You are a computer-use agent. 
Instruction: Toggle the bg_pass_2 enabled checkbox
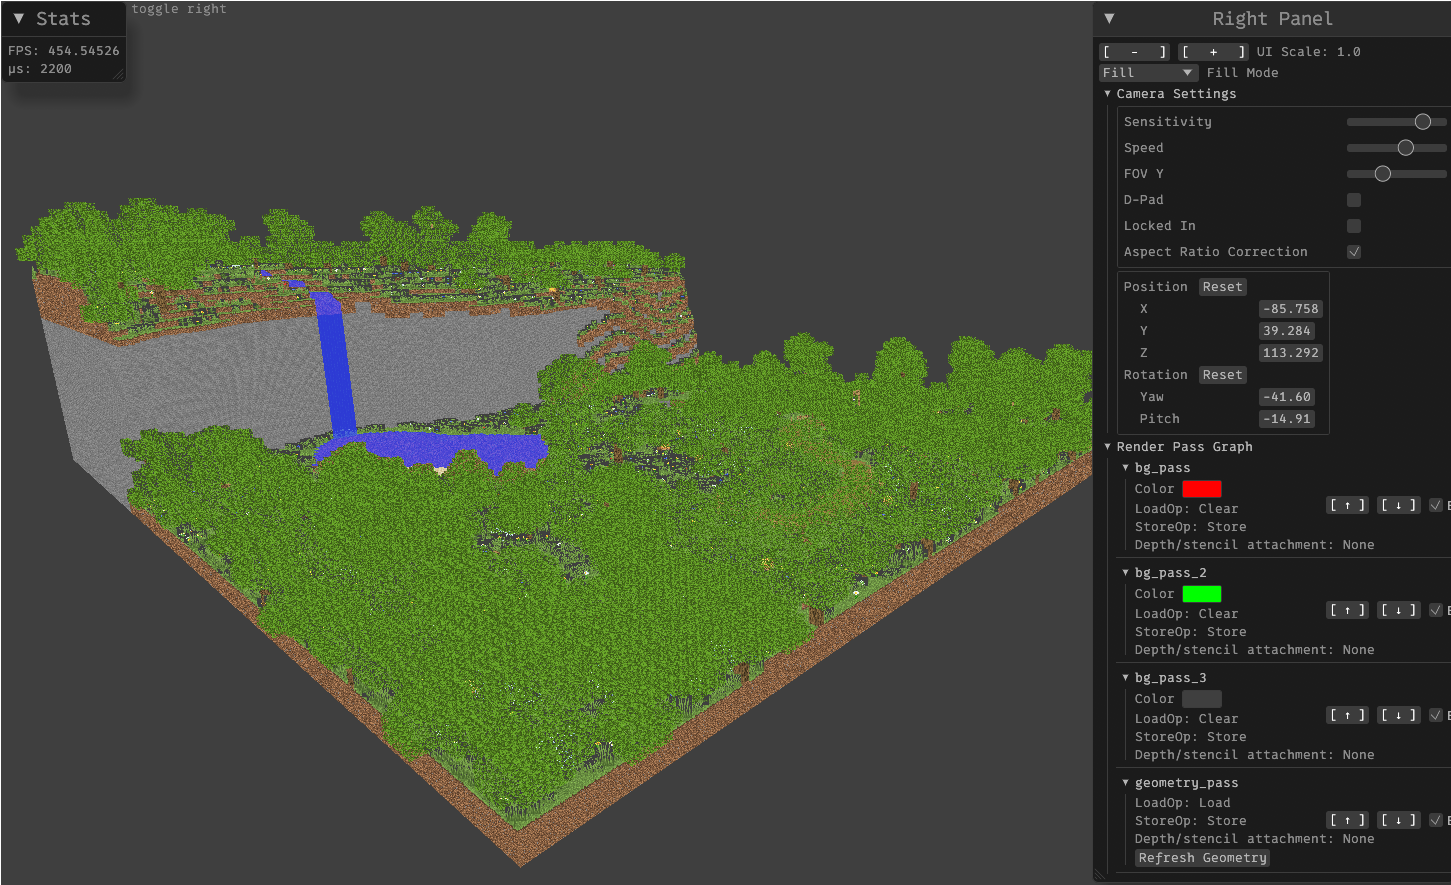click(x=1435, y=610)
